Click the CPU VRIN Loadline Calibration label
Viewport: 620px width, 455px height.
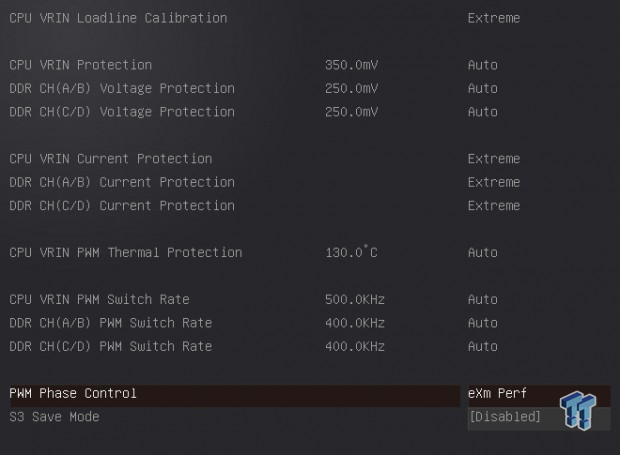point(118,18)
